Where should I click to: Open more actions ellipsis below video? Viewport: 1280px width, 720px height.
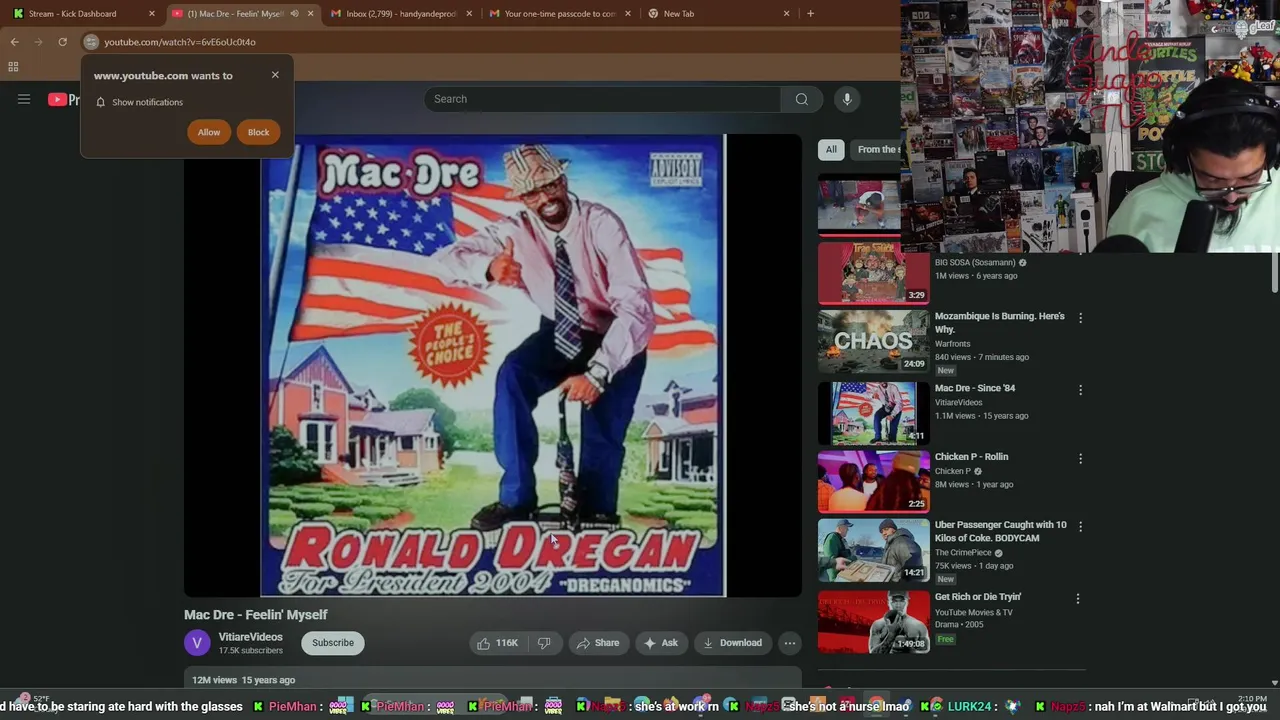[x=790, y=643]
